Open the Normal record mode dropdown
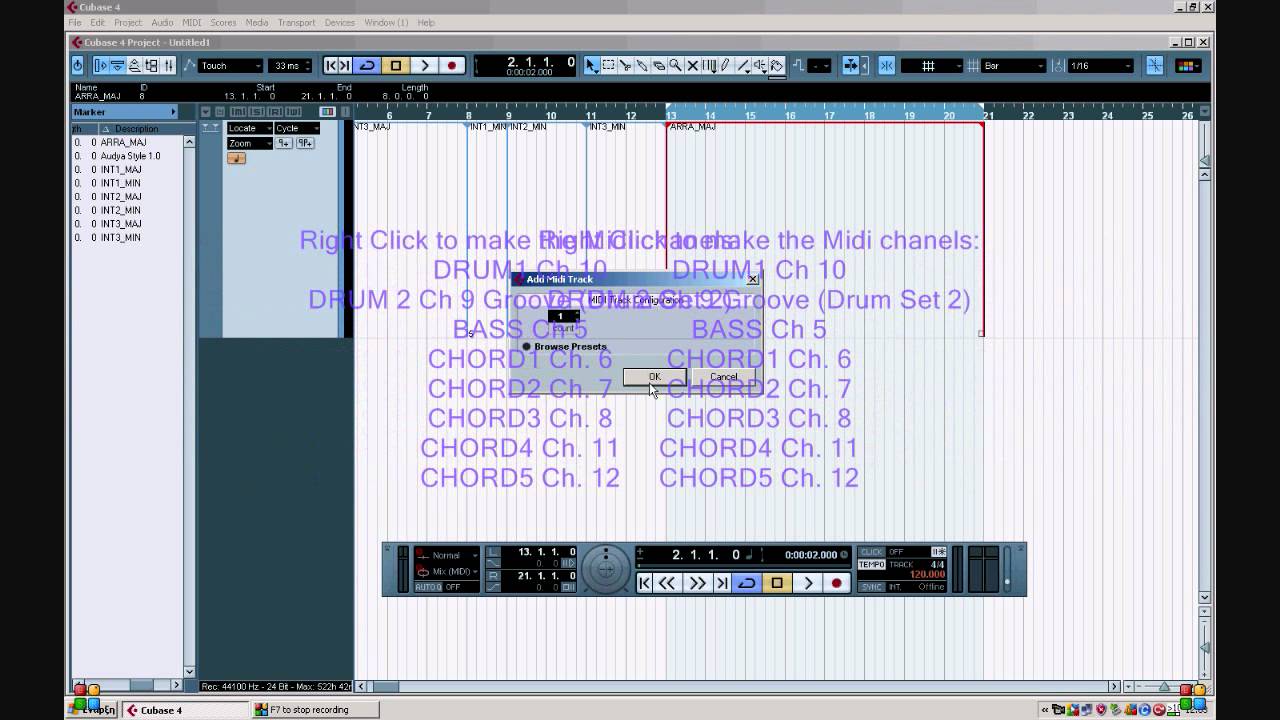 447,555
